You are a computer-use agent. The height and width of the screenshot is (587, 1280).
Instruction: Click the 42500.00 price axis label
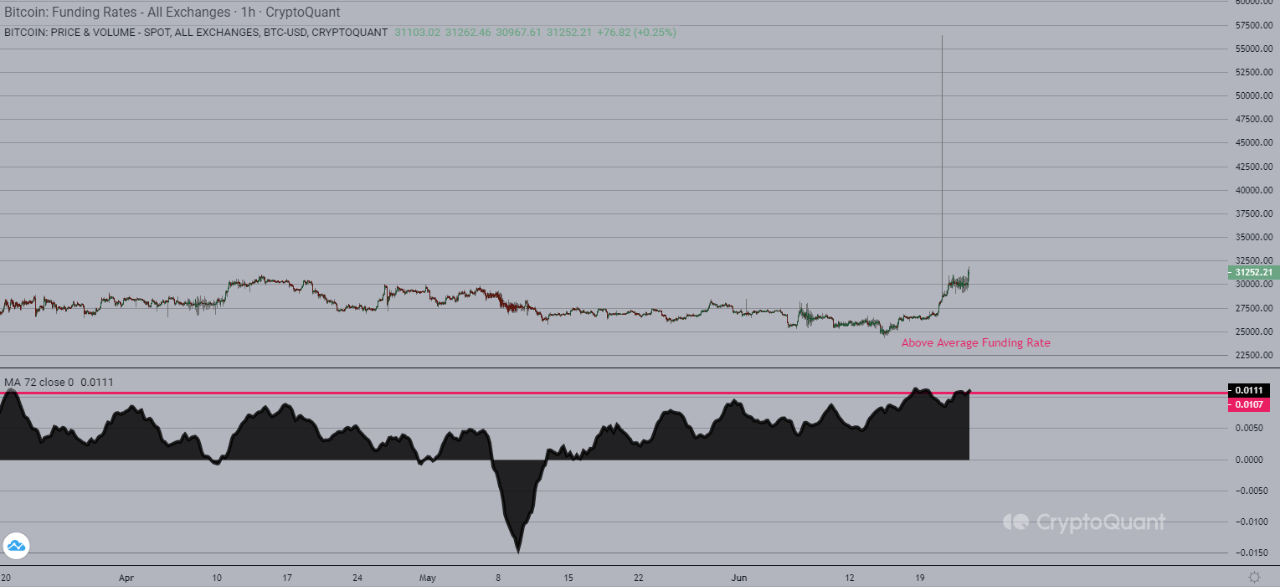coord(1254,167)
